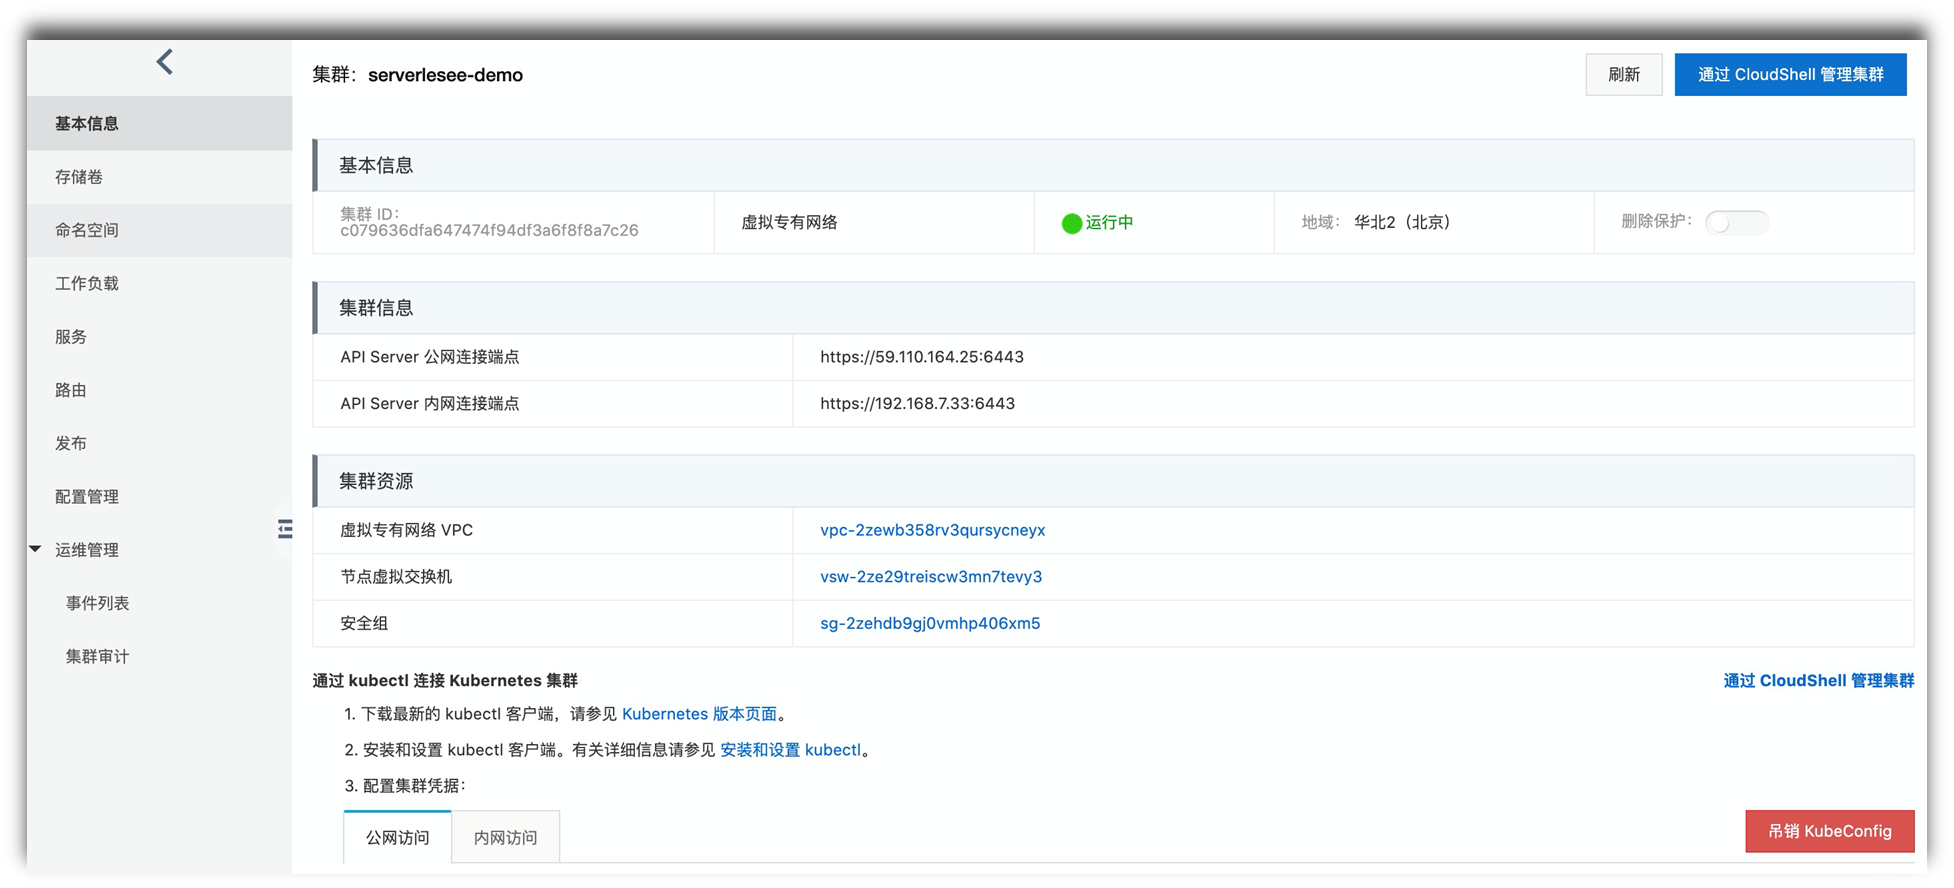Image resolution: width=1954 pixels, height=888 pixels.
Task: Open 命名空间 in the sidebar
Action: tap(160, 230)
